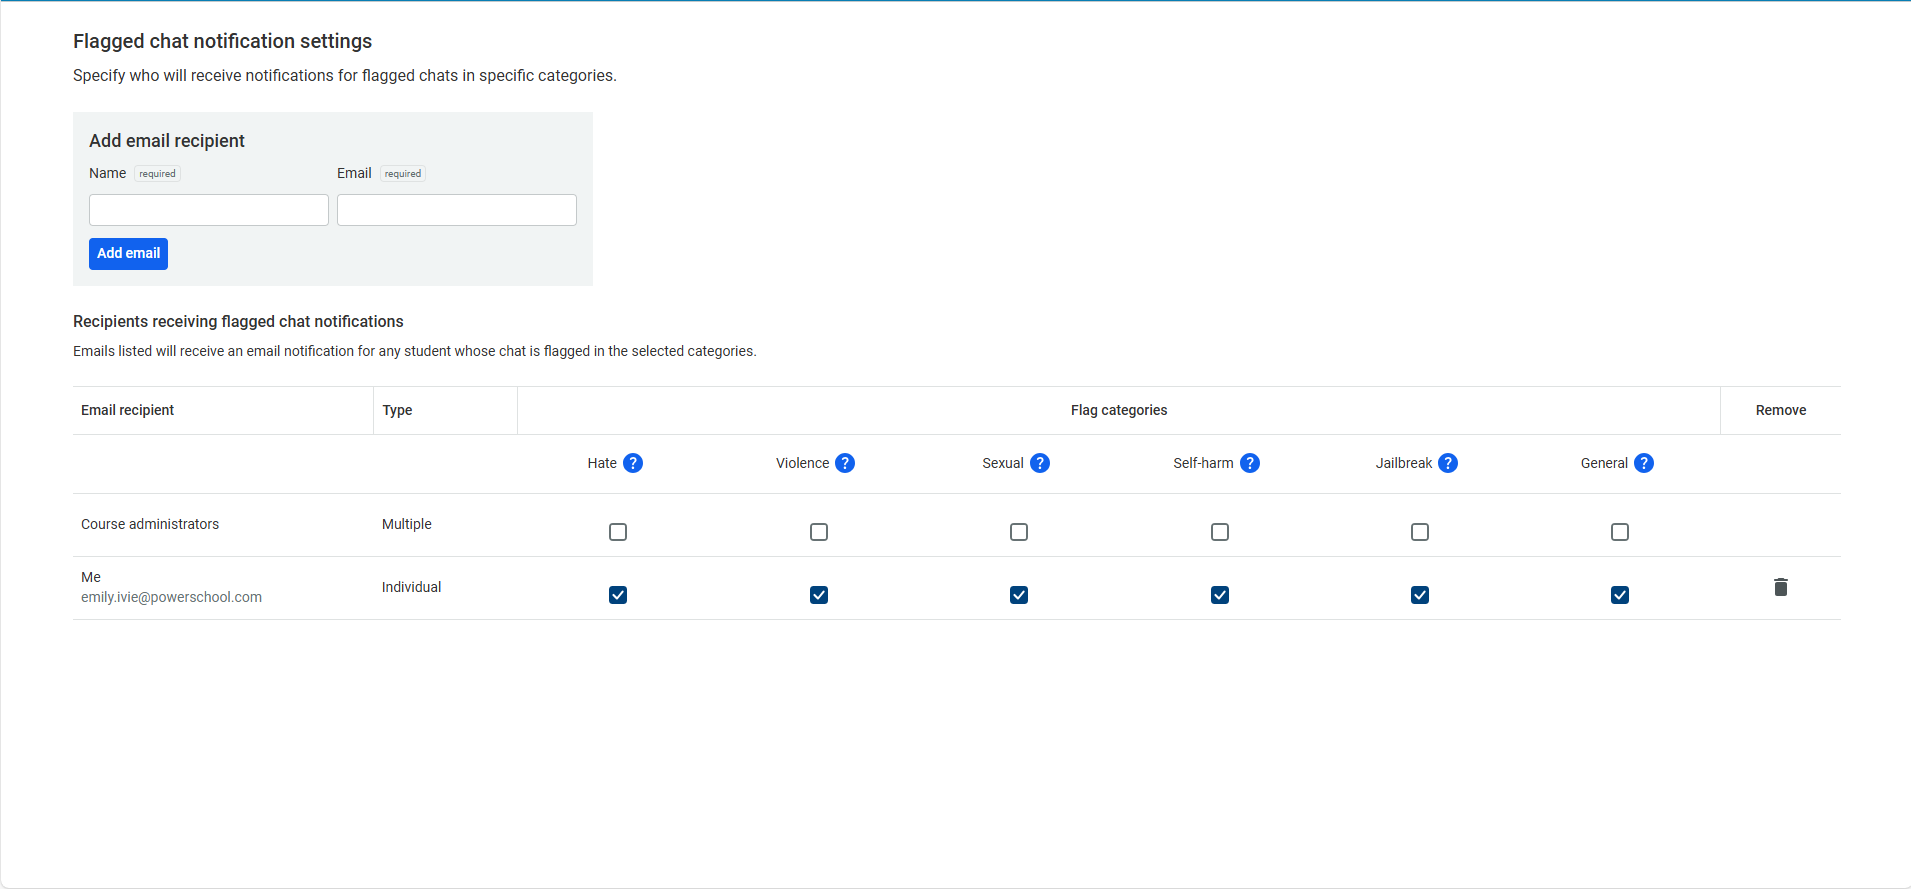The image size is (1911, 889).
Task: Select the Course administrators row label
Action: [150, 524]
